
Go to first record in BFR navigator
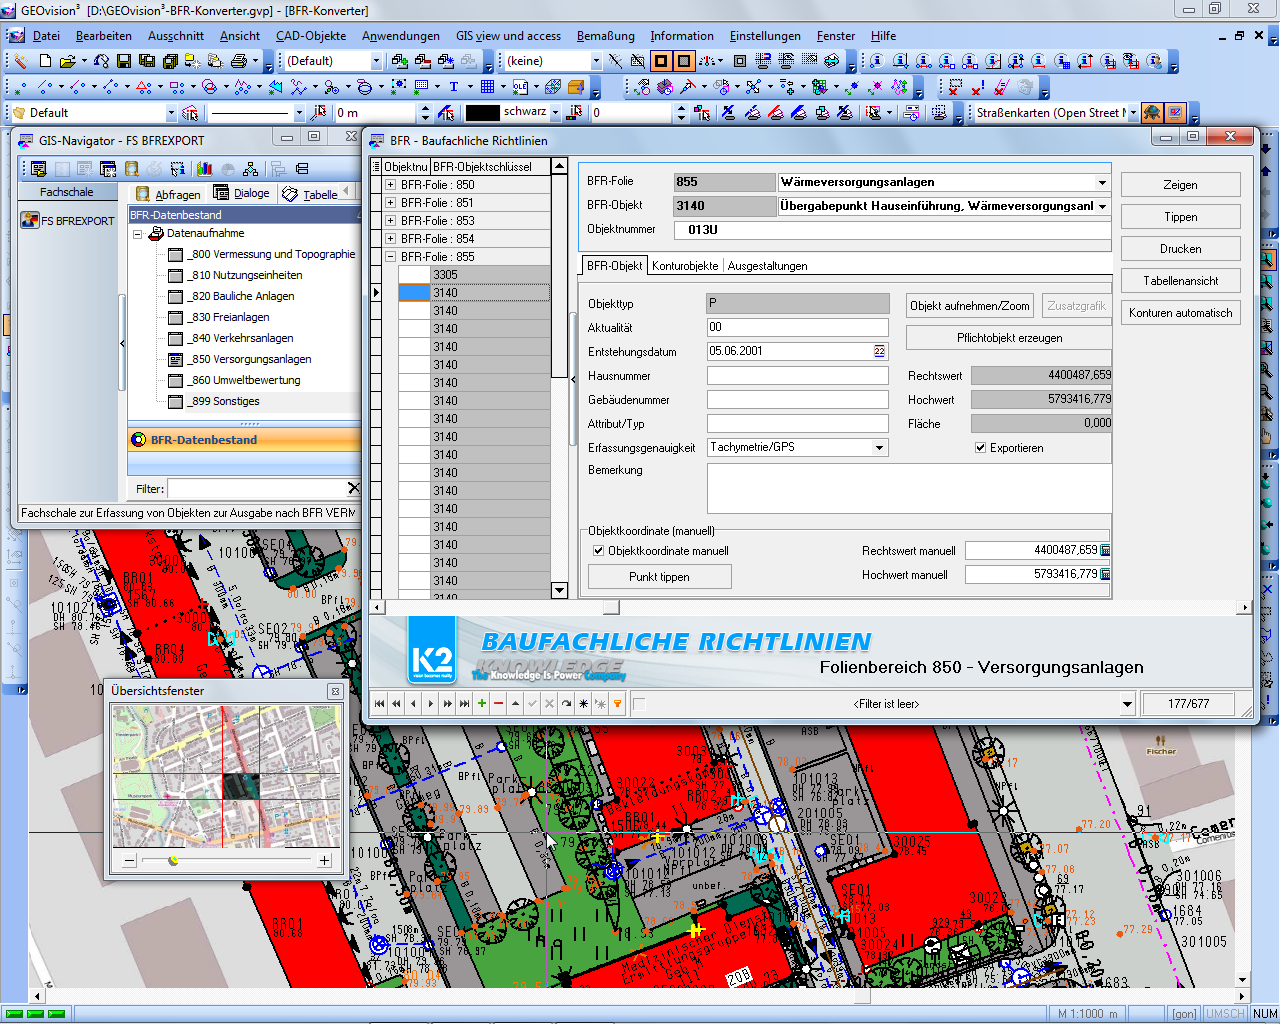(x=380, y=704)
